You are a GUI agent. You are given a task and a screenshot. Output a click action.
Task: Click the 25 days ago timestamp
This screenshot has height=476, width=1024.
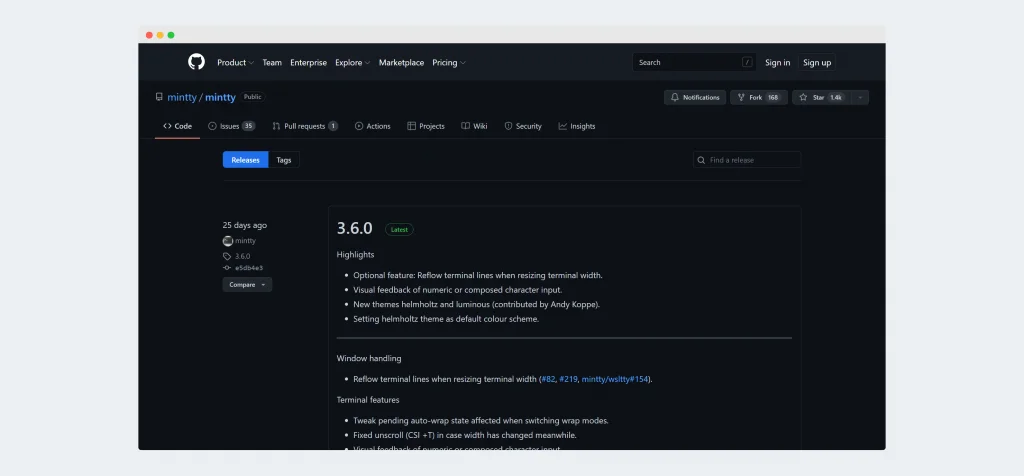pyautogui.click(x=245, y=225)
